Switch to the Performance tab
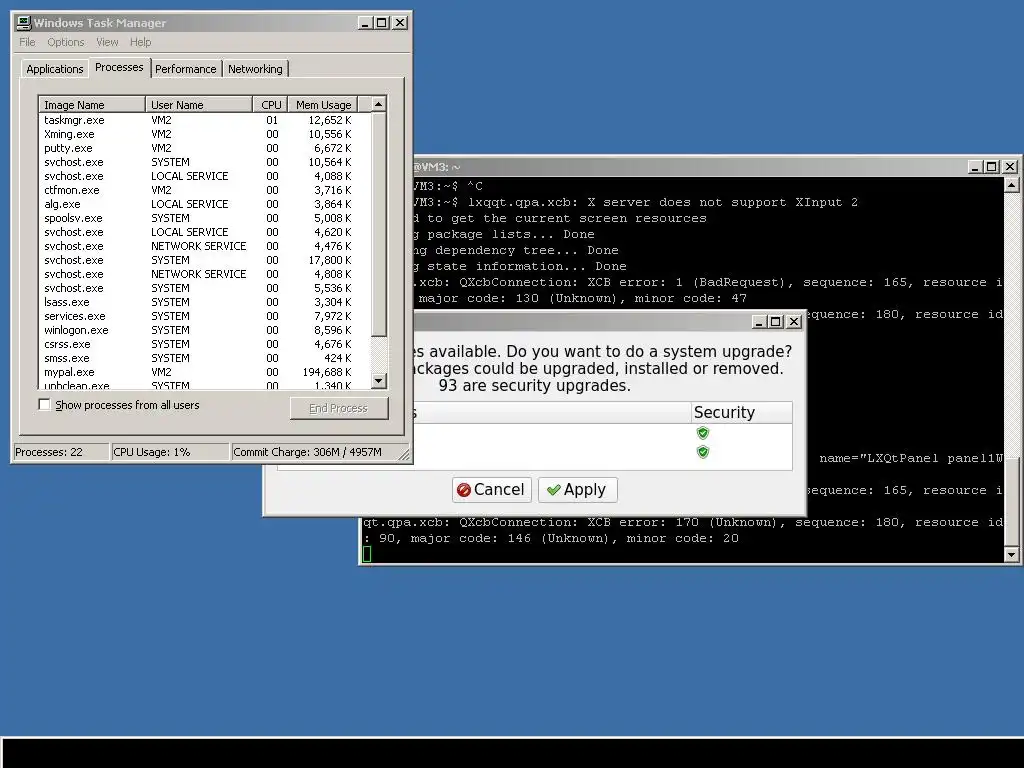The image size is (1024, 768). 185,69
